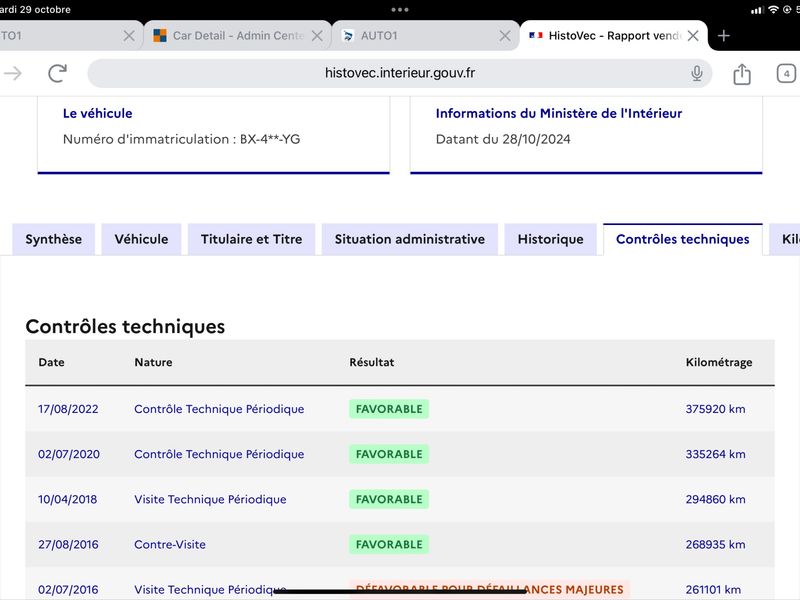This screenshot has height=600, width=800.
Task: Click the date 27/08/2016
Action: click(68, 544)
